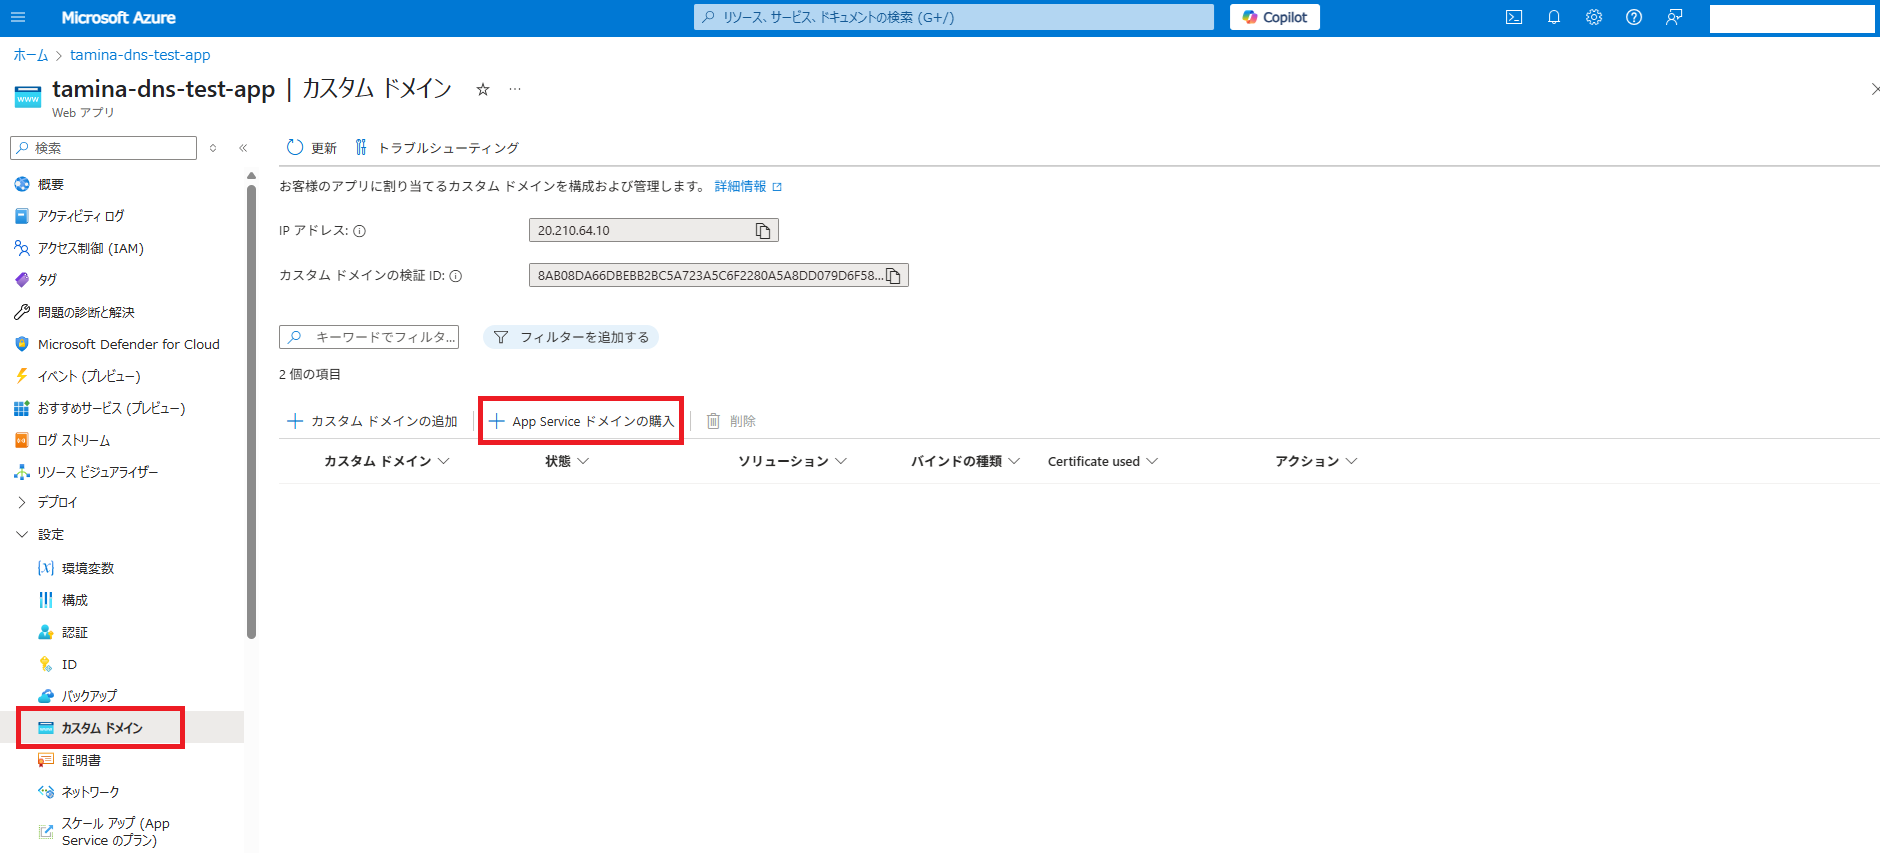Open the portal hamburger menu

18,17
